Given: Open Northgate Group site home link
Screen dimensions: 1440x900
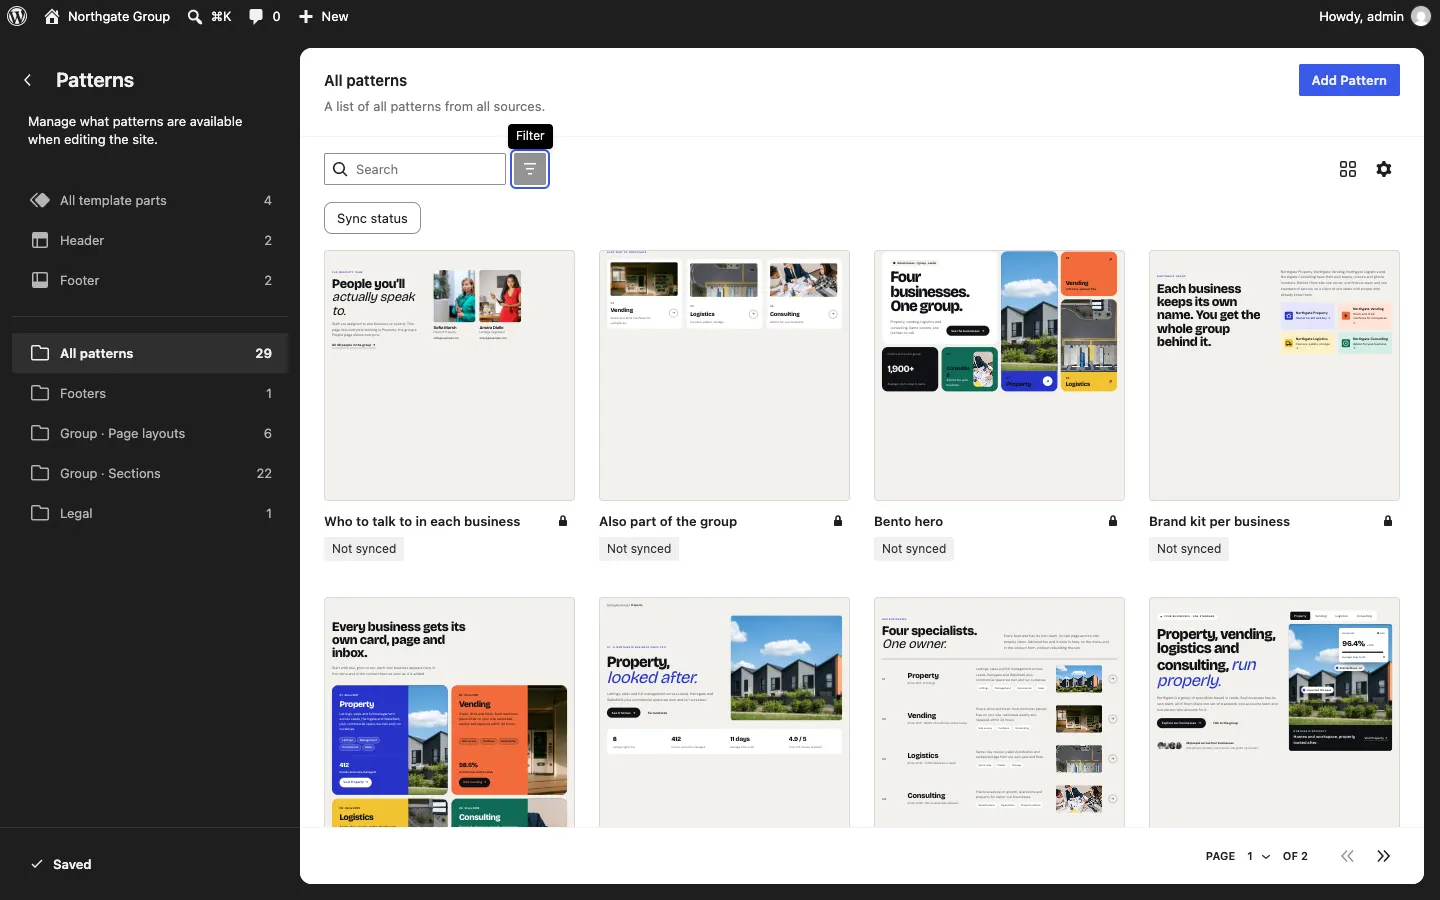Looking at the screenshot, I should point(107,16).
